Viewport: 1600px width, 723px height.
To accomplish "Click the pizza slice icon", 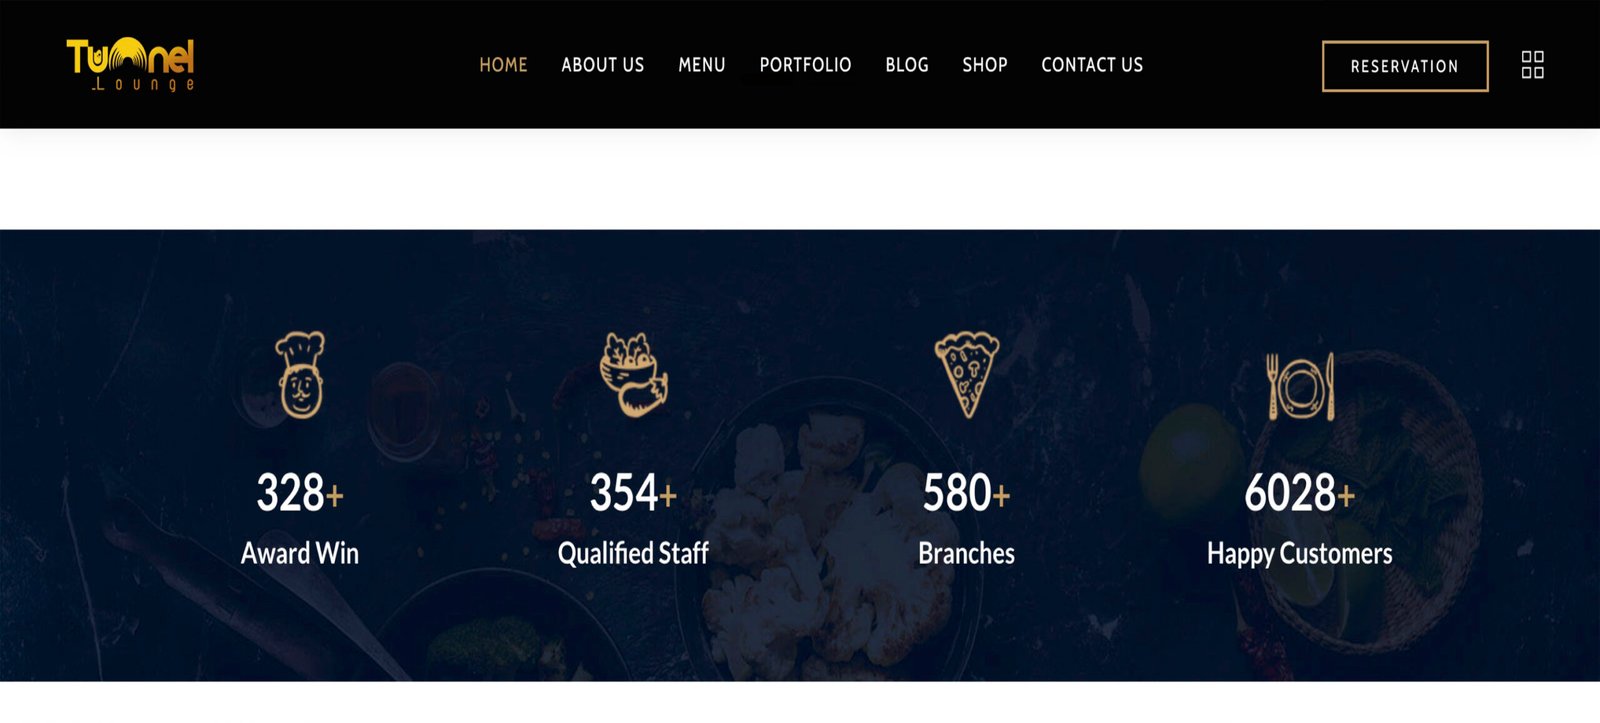I will click(967, 375).
